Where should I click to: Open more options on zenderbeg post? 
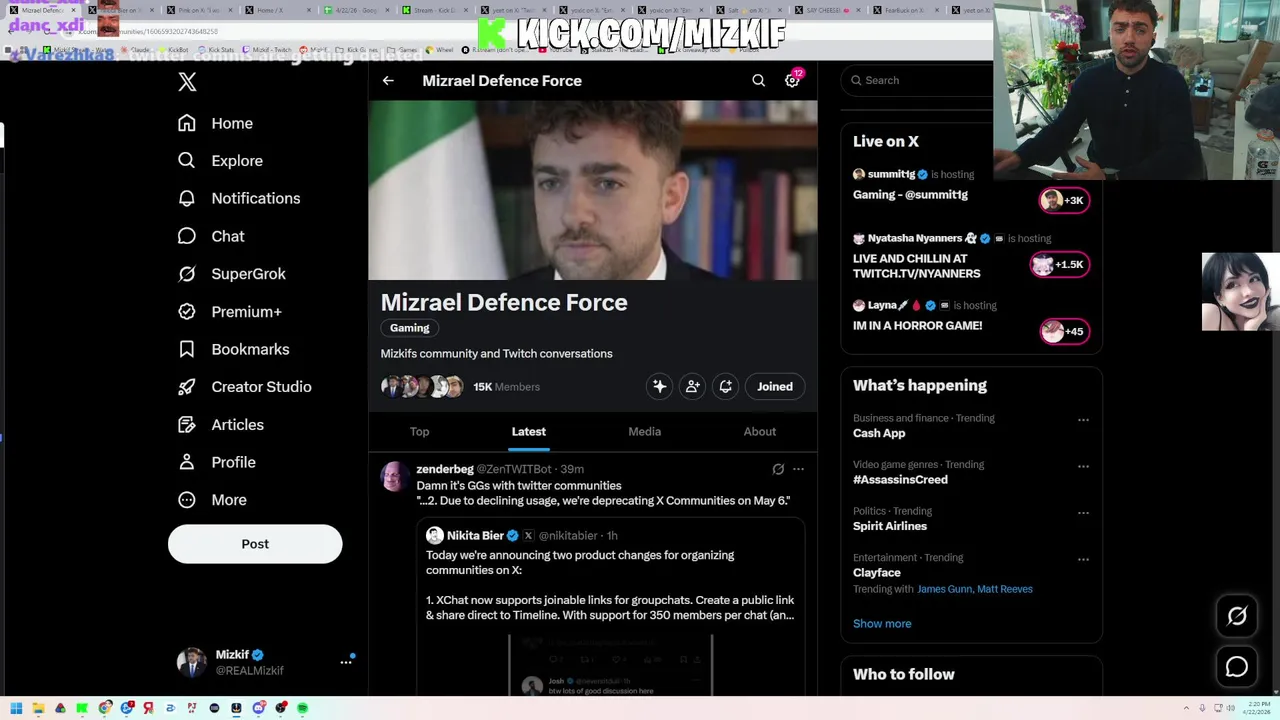(798, 469)
